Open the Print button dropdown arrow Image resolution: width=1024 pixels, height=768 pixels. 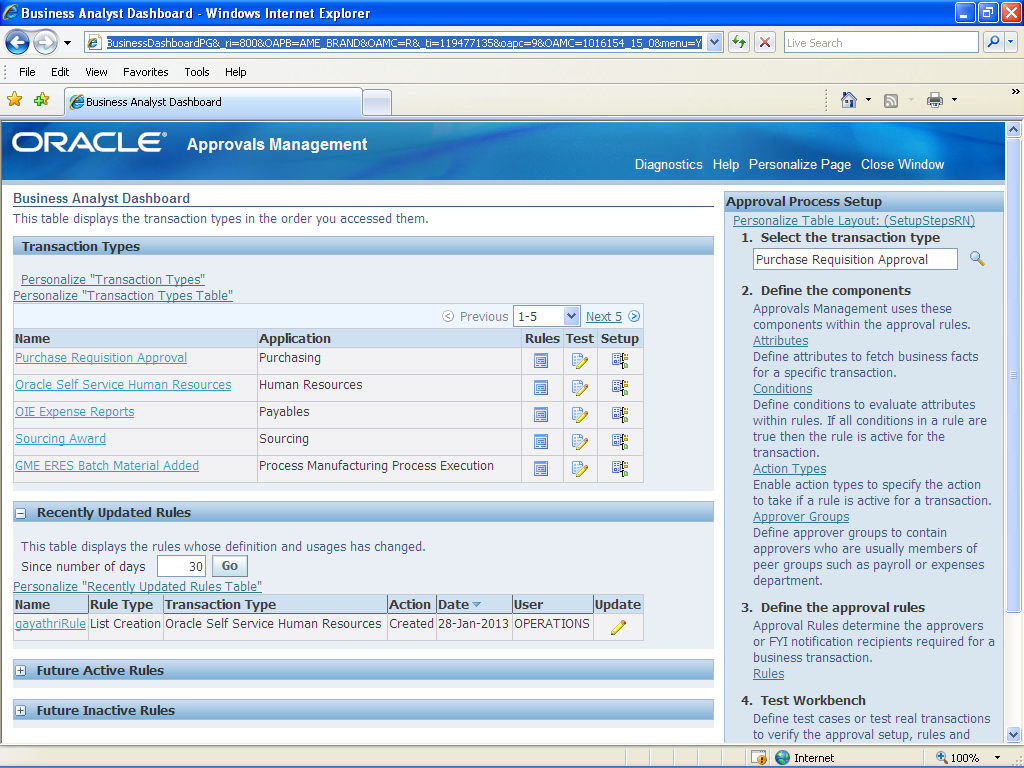click(x=954, y=100)
